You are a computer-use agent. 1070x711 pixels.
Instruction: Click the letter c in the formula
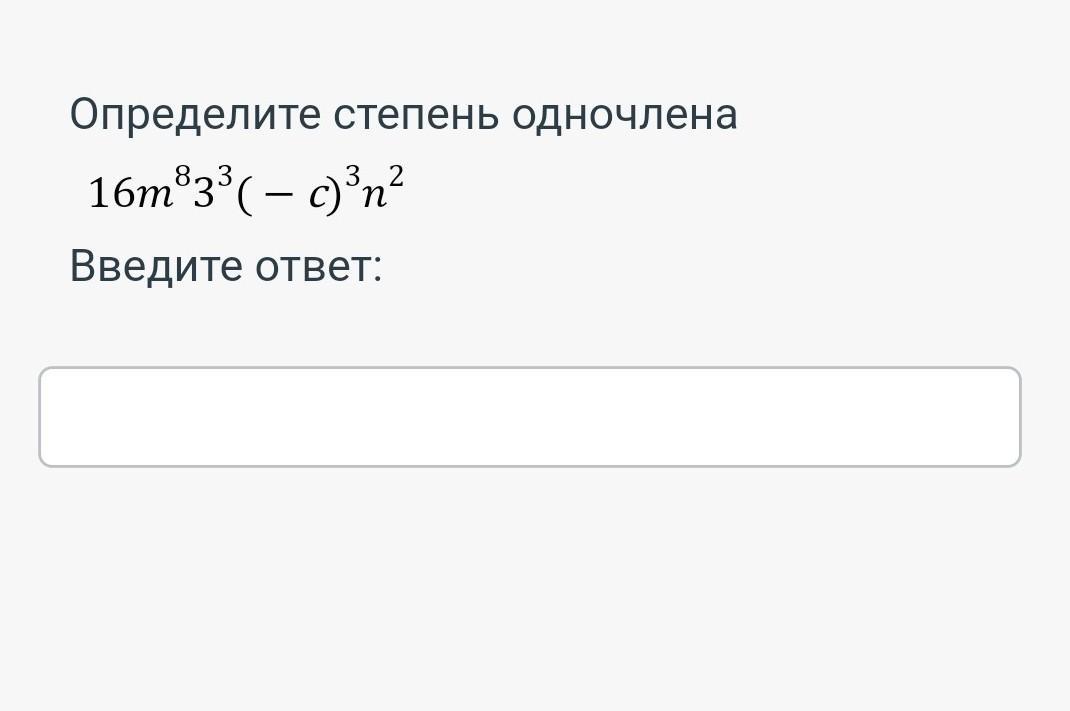point(317,196)
